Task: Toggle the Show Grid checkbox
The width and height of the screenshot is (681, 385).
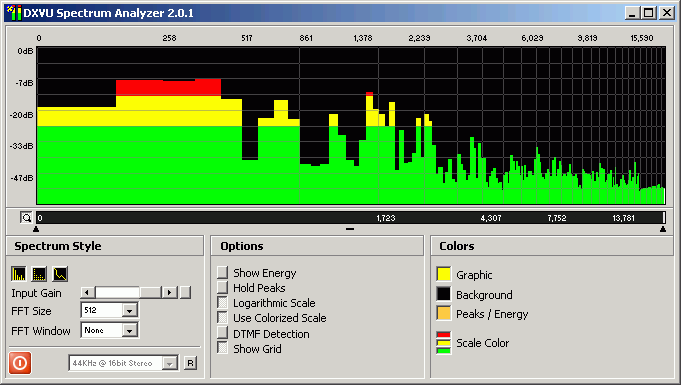Action: [222, 348]
